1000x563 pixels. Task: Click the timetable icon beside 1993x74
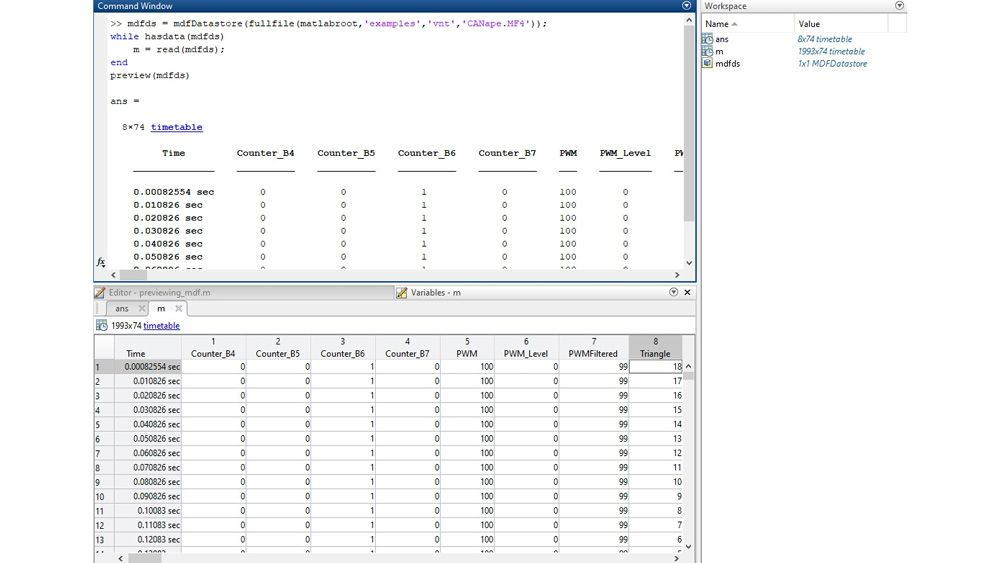click(x=101, y=326)
